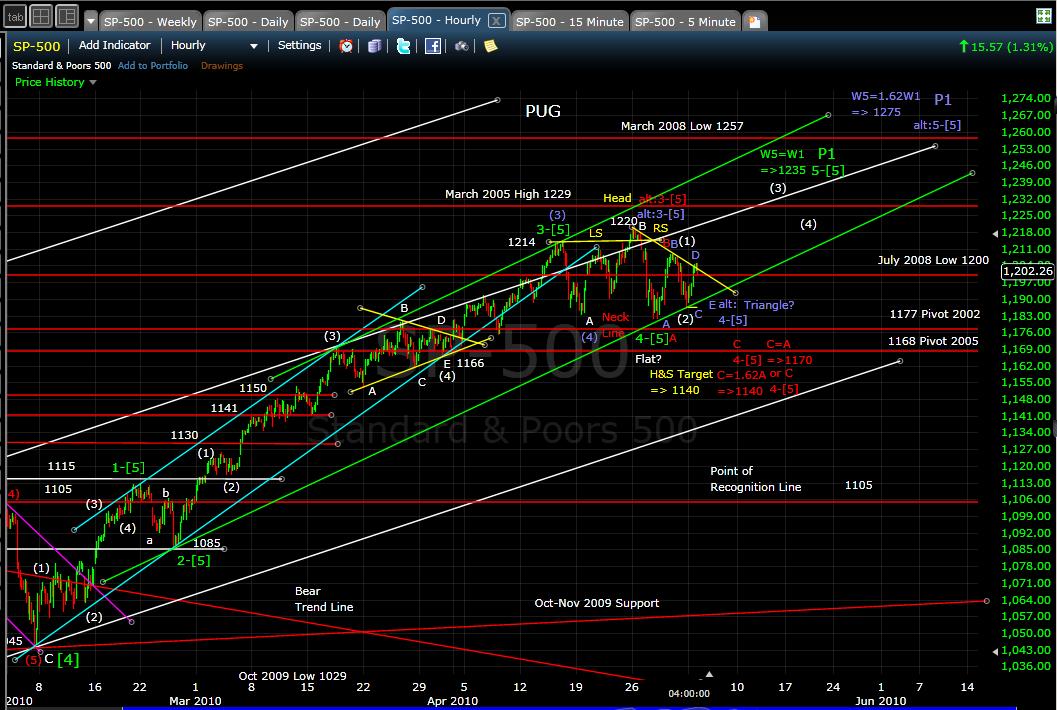Open a new chart tab
Screen dimensions: 1057x710
click(x=754, y=22)
